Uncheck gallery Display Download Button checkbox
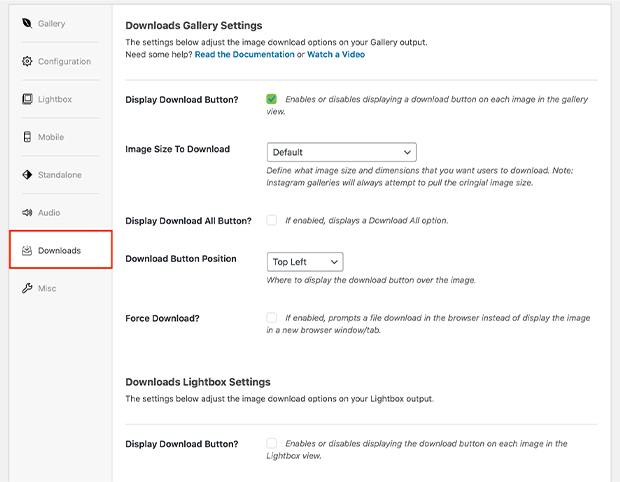620x482 pixels. point(272,99)
